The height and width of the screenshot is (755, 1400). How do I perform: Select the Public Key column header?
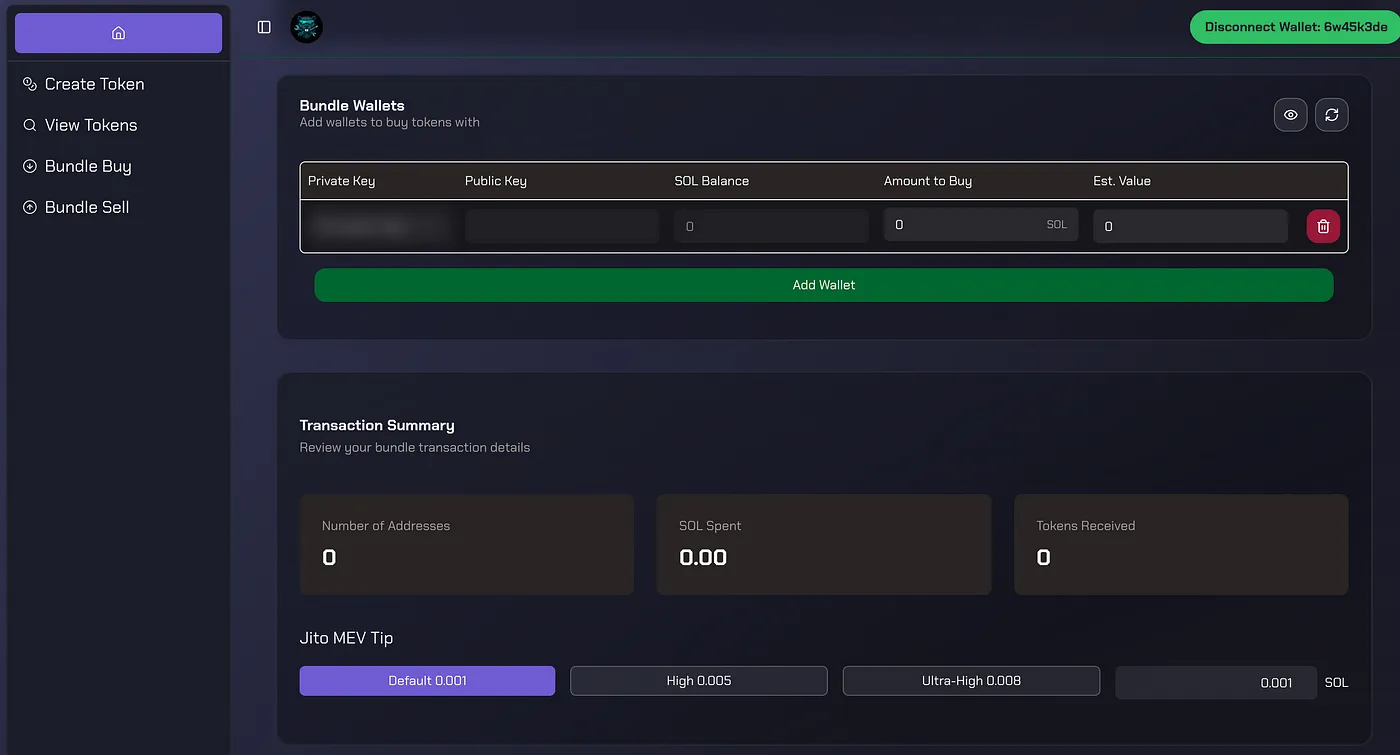(496, 181)
